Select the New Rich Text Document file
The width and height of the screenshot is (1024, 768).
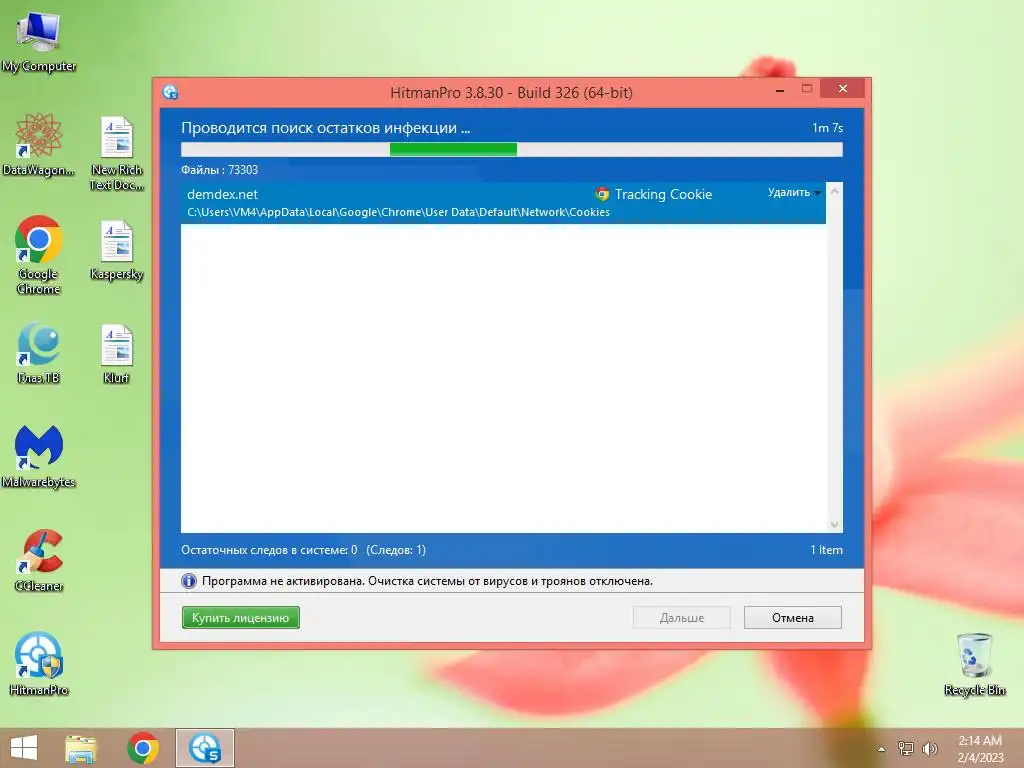coord(117,153)
